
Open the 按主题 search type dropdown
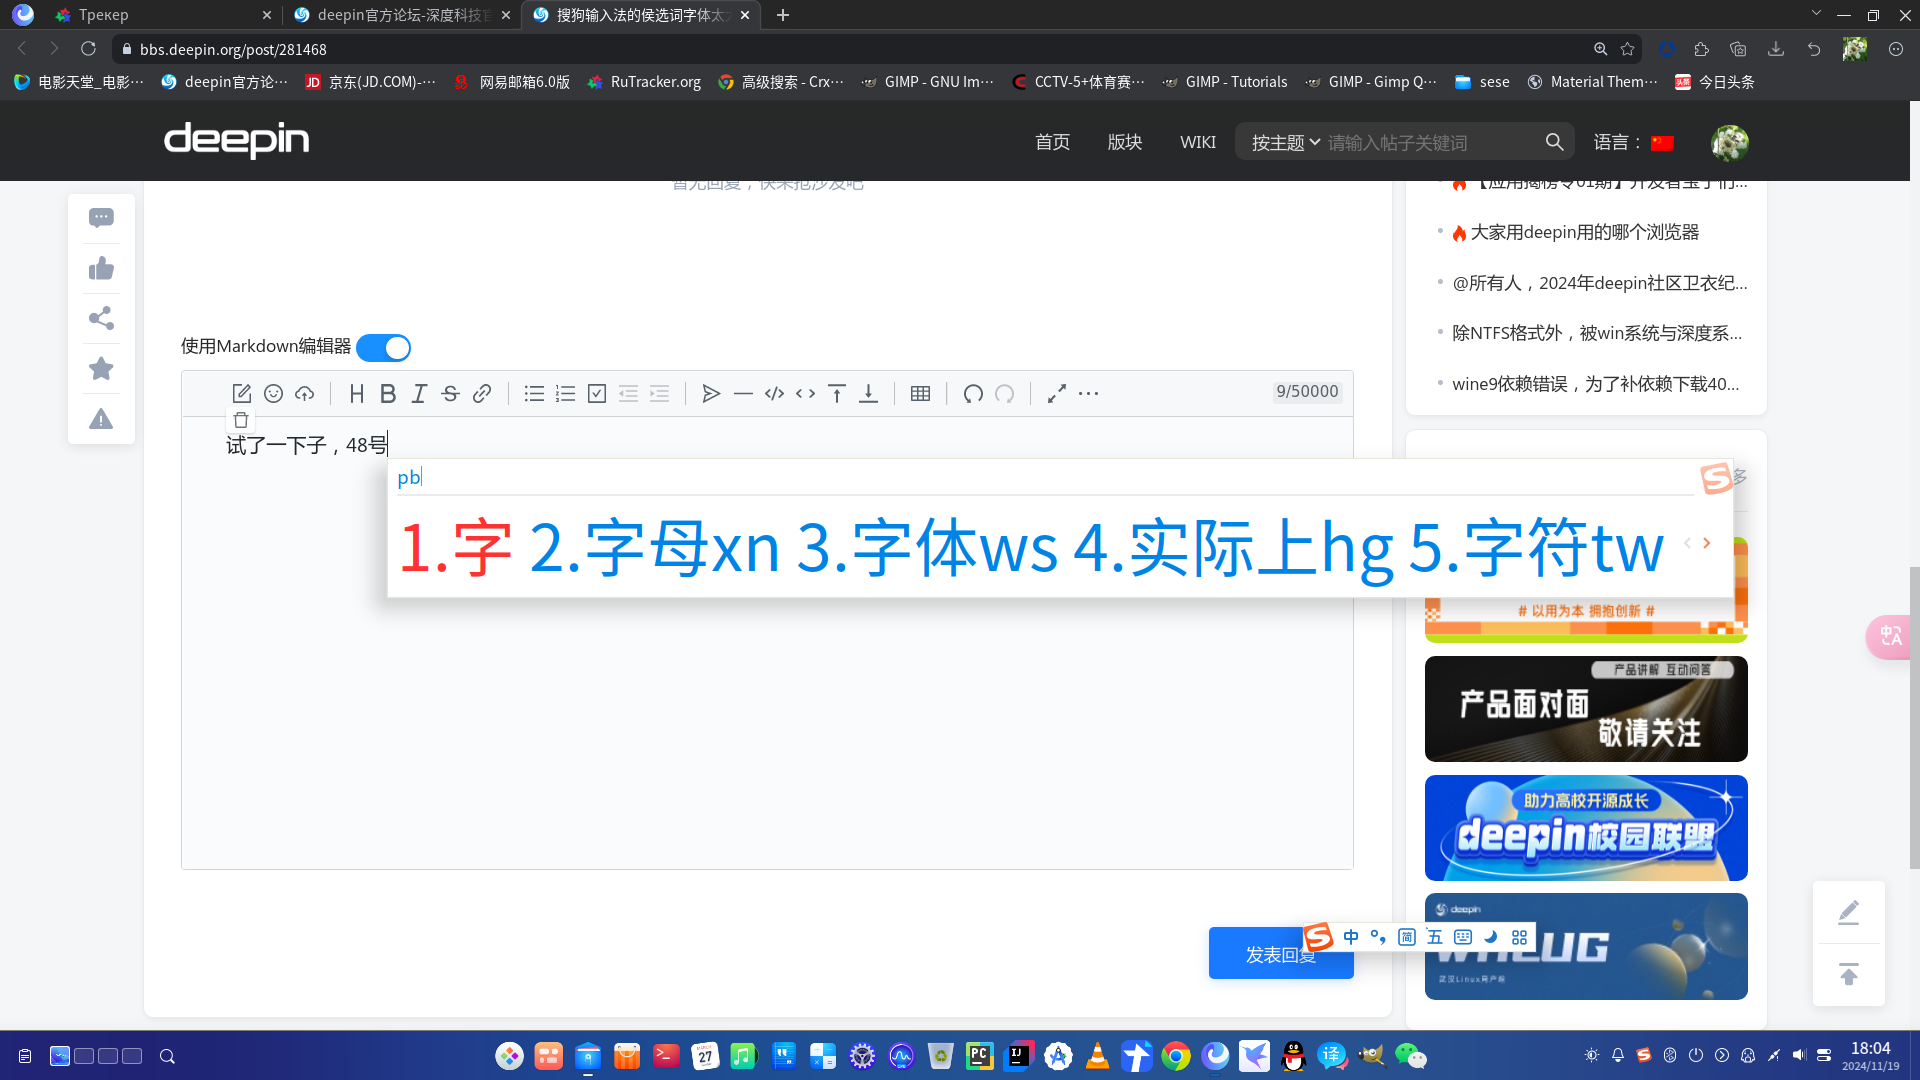[x=1285, y=143]
